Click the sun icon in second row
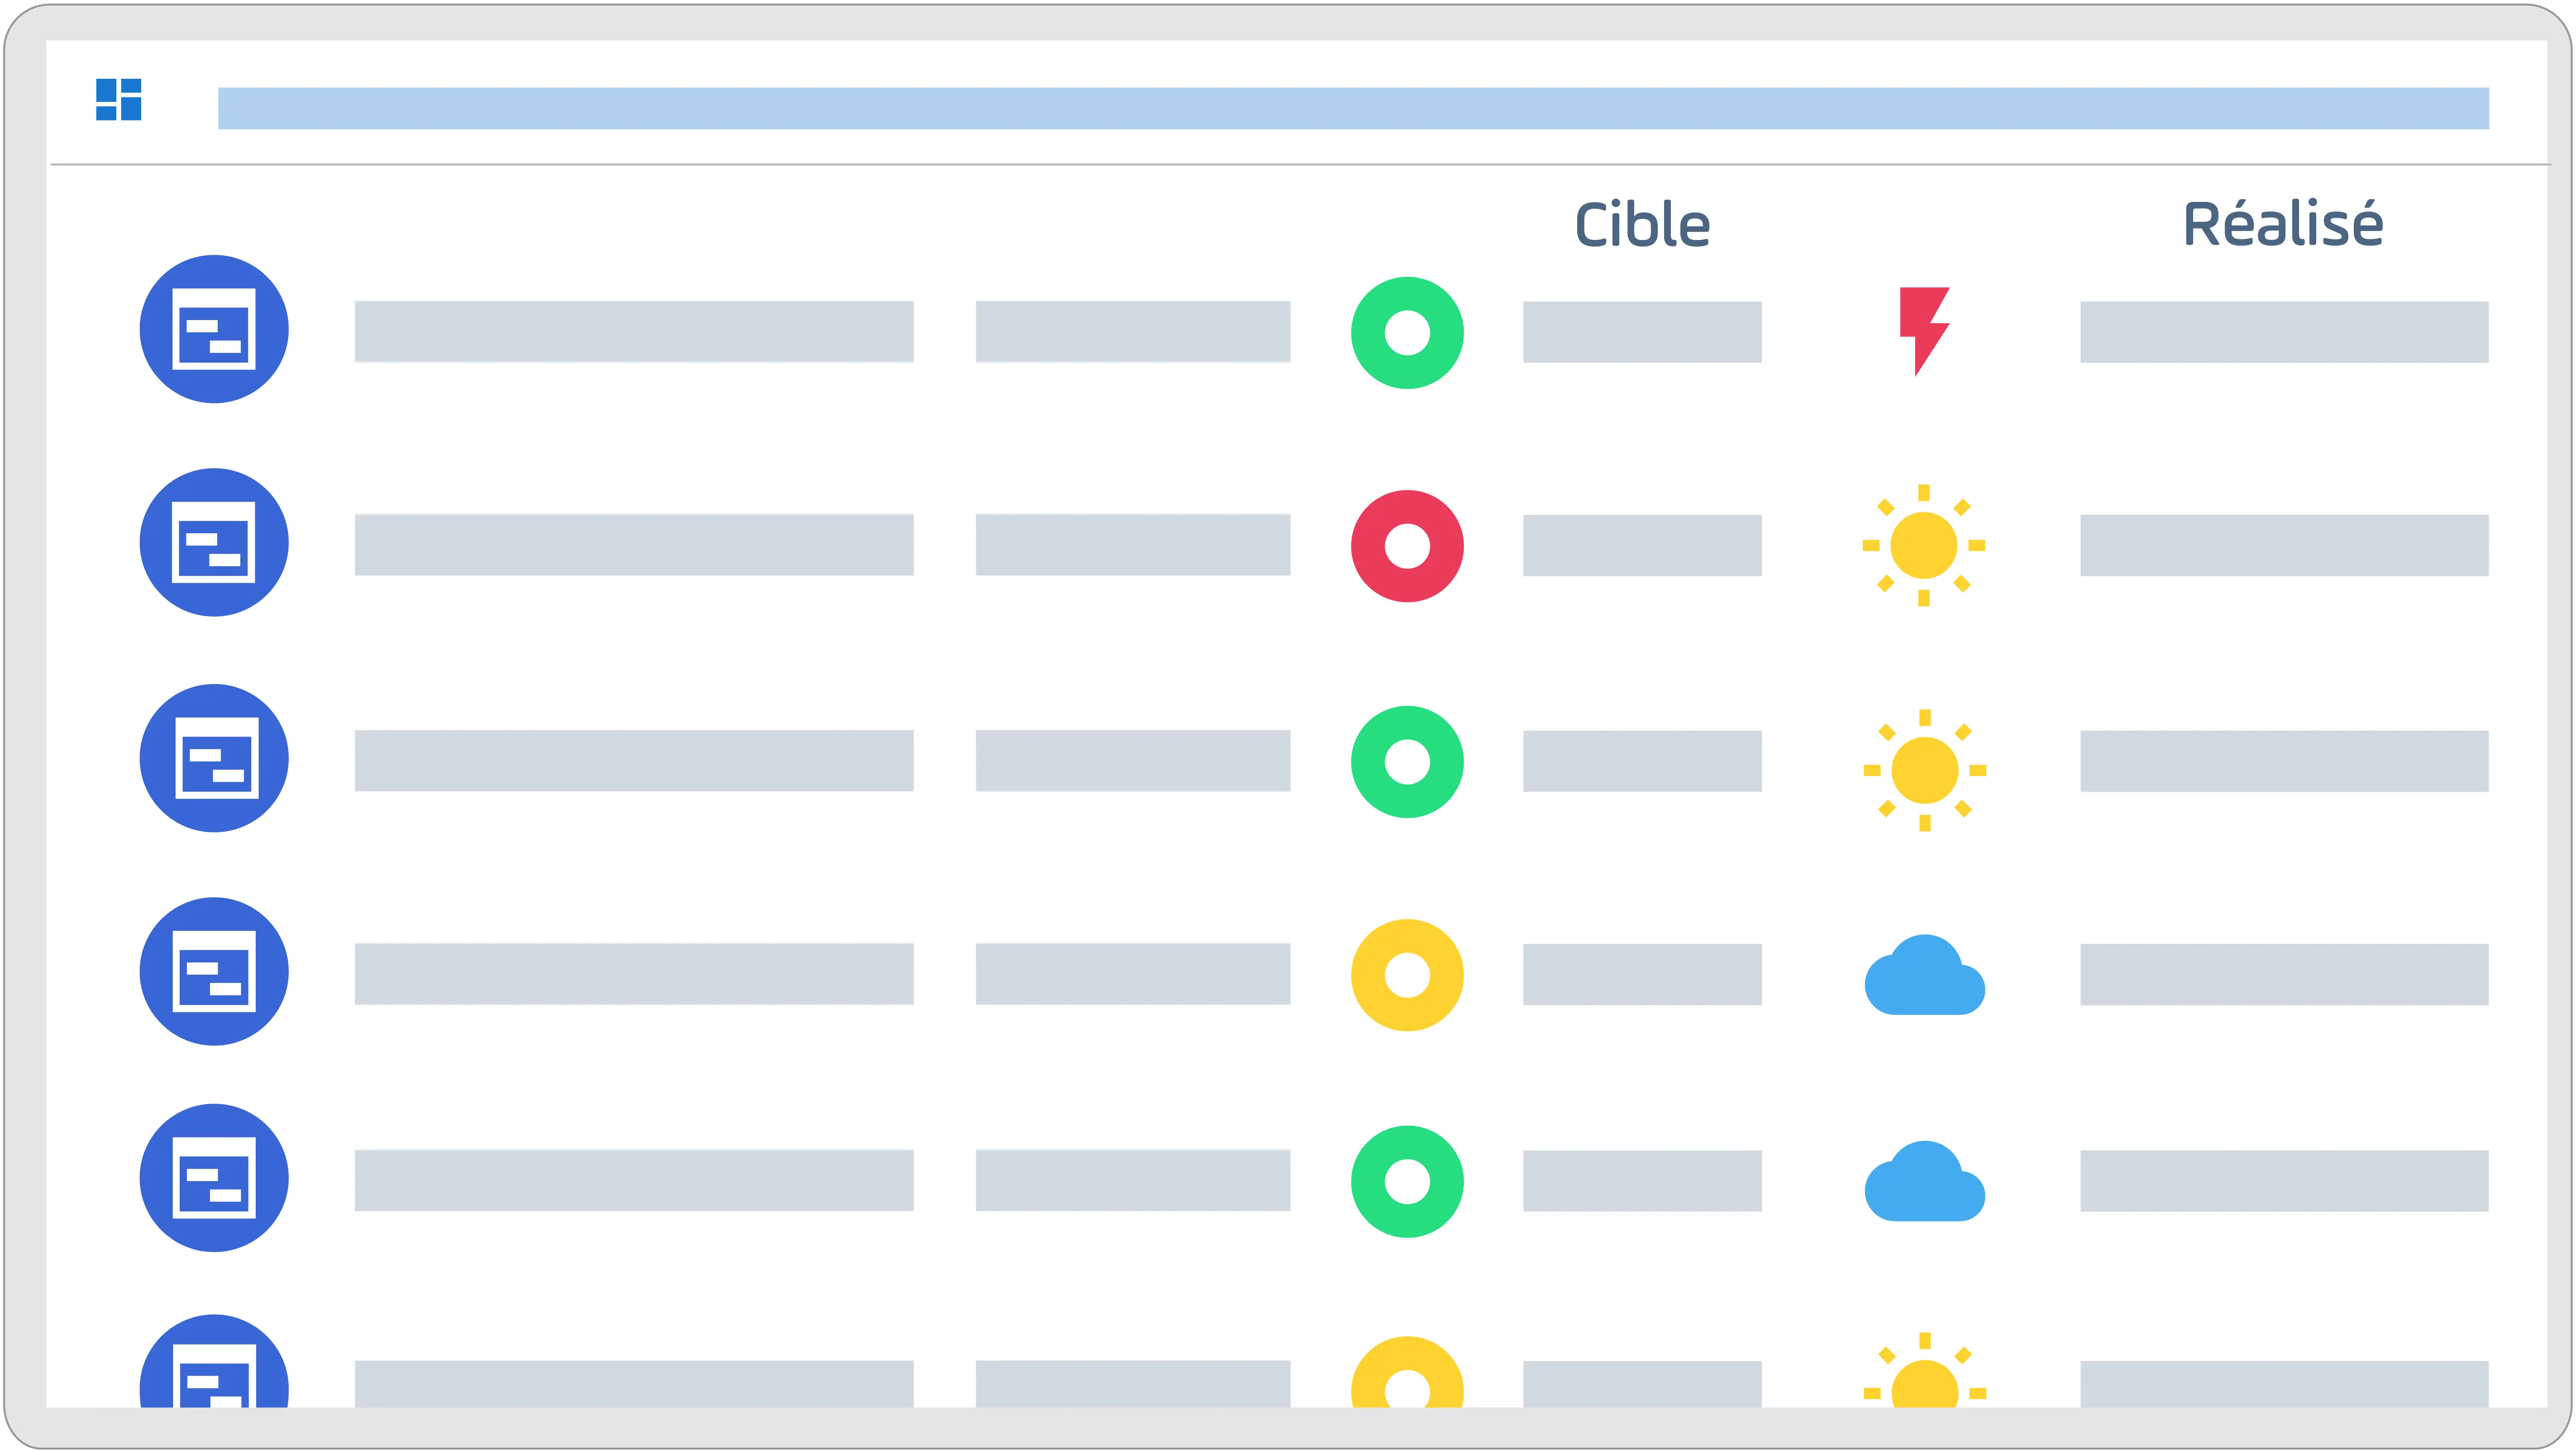 1924,545
